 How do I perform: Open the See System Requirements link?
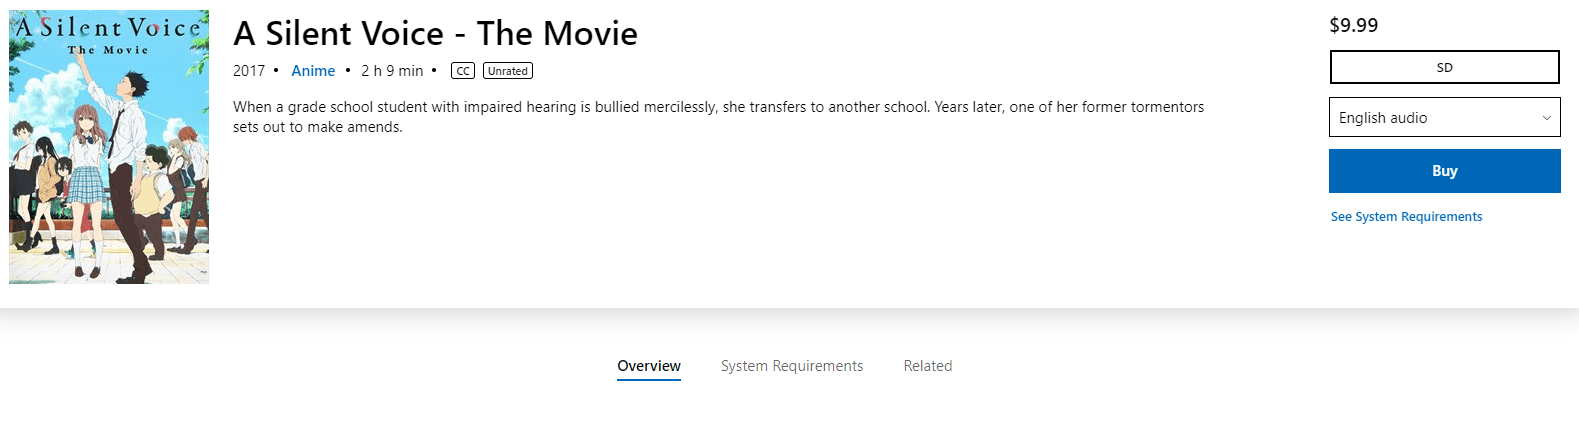[x=1406, y=217]
